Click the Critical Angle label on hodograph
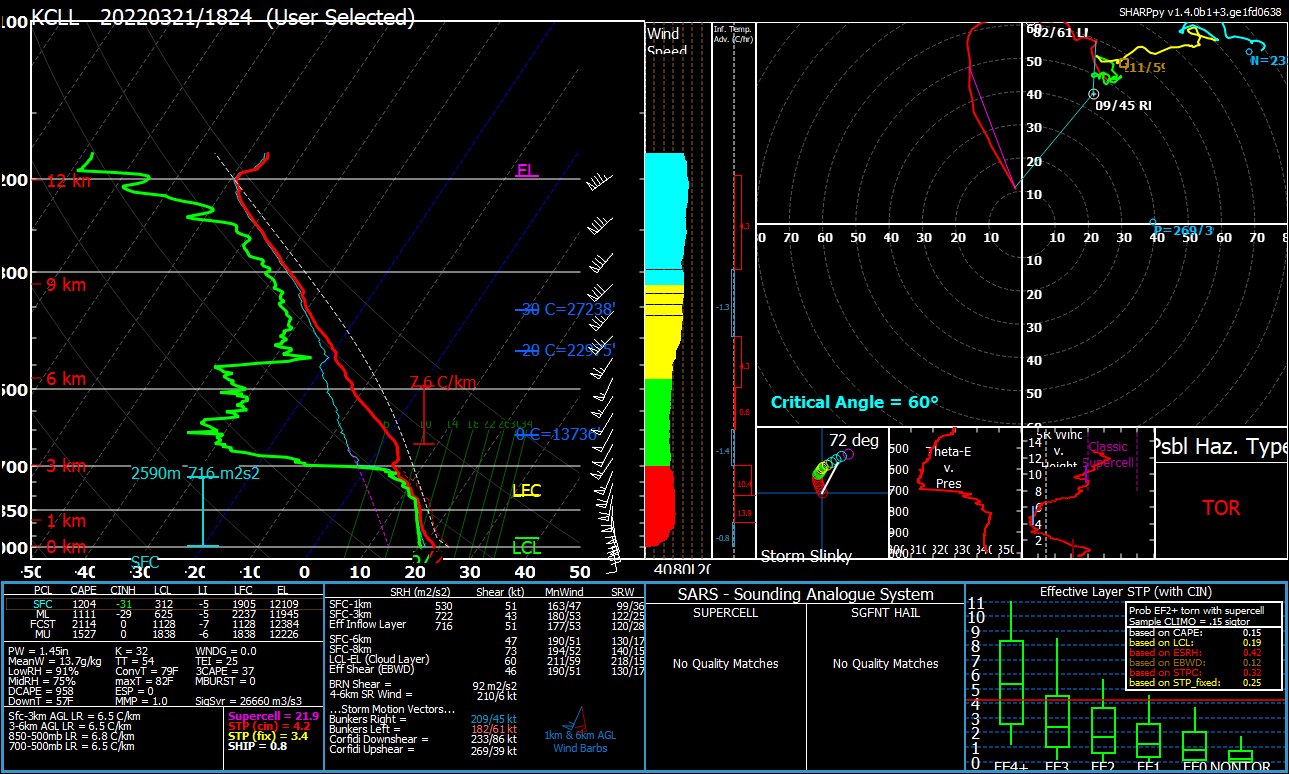The width and height of the screenshot is (1289, 774). (x=854, y=402)
